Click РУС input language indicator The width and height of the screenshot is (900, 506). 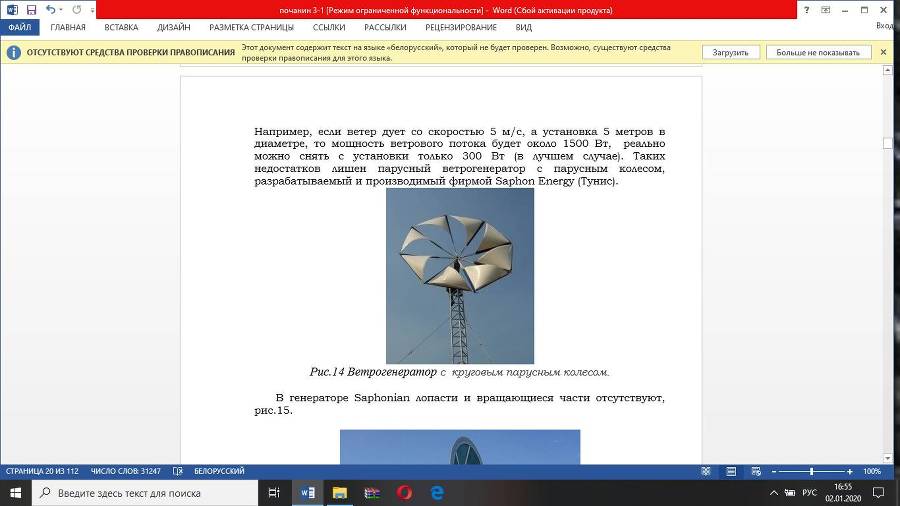pyautogui.click(x=809, y=493)
